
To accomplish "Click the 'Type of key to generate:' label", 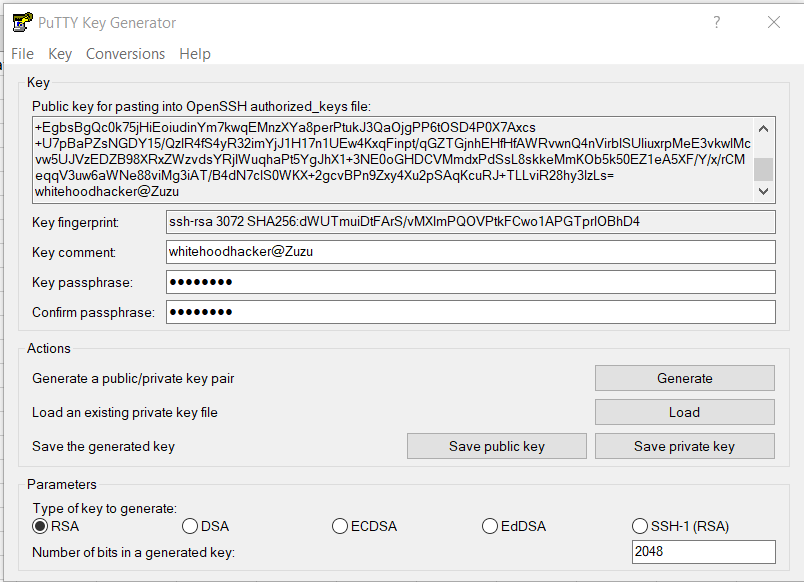I will click(105, 508).
